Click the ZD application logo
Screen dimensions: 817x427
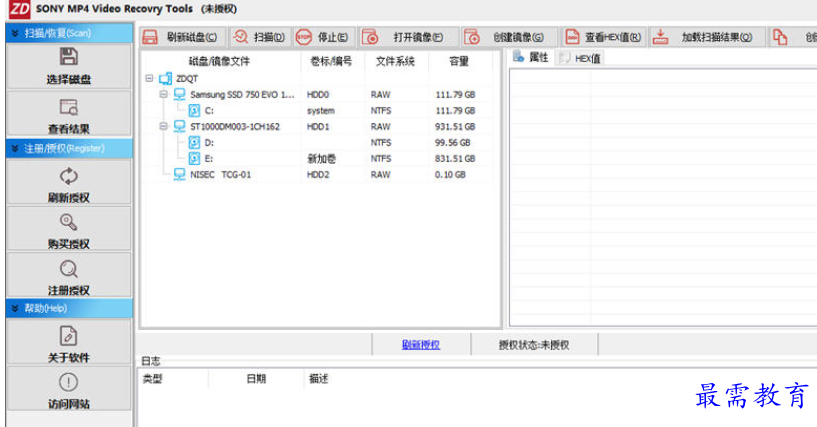tap(19, 9)
